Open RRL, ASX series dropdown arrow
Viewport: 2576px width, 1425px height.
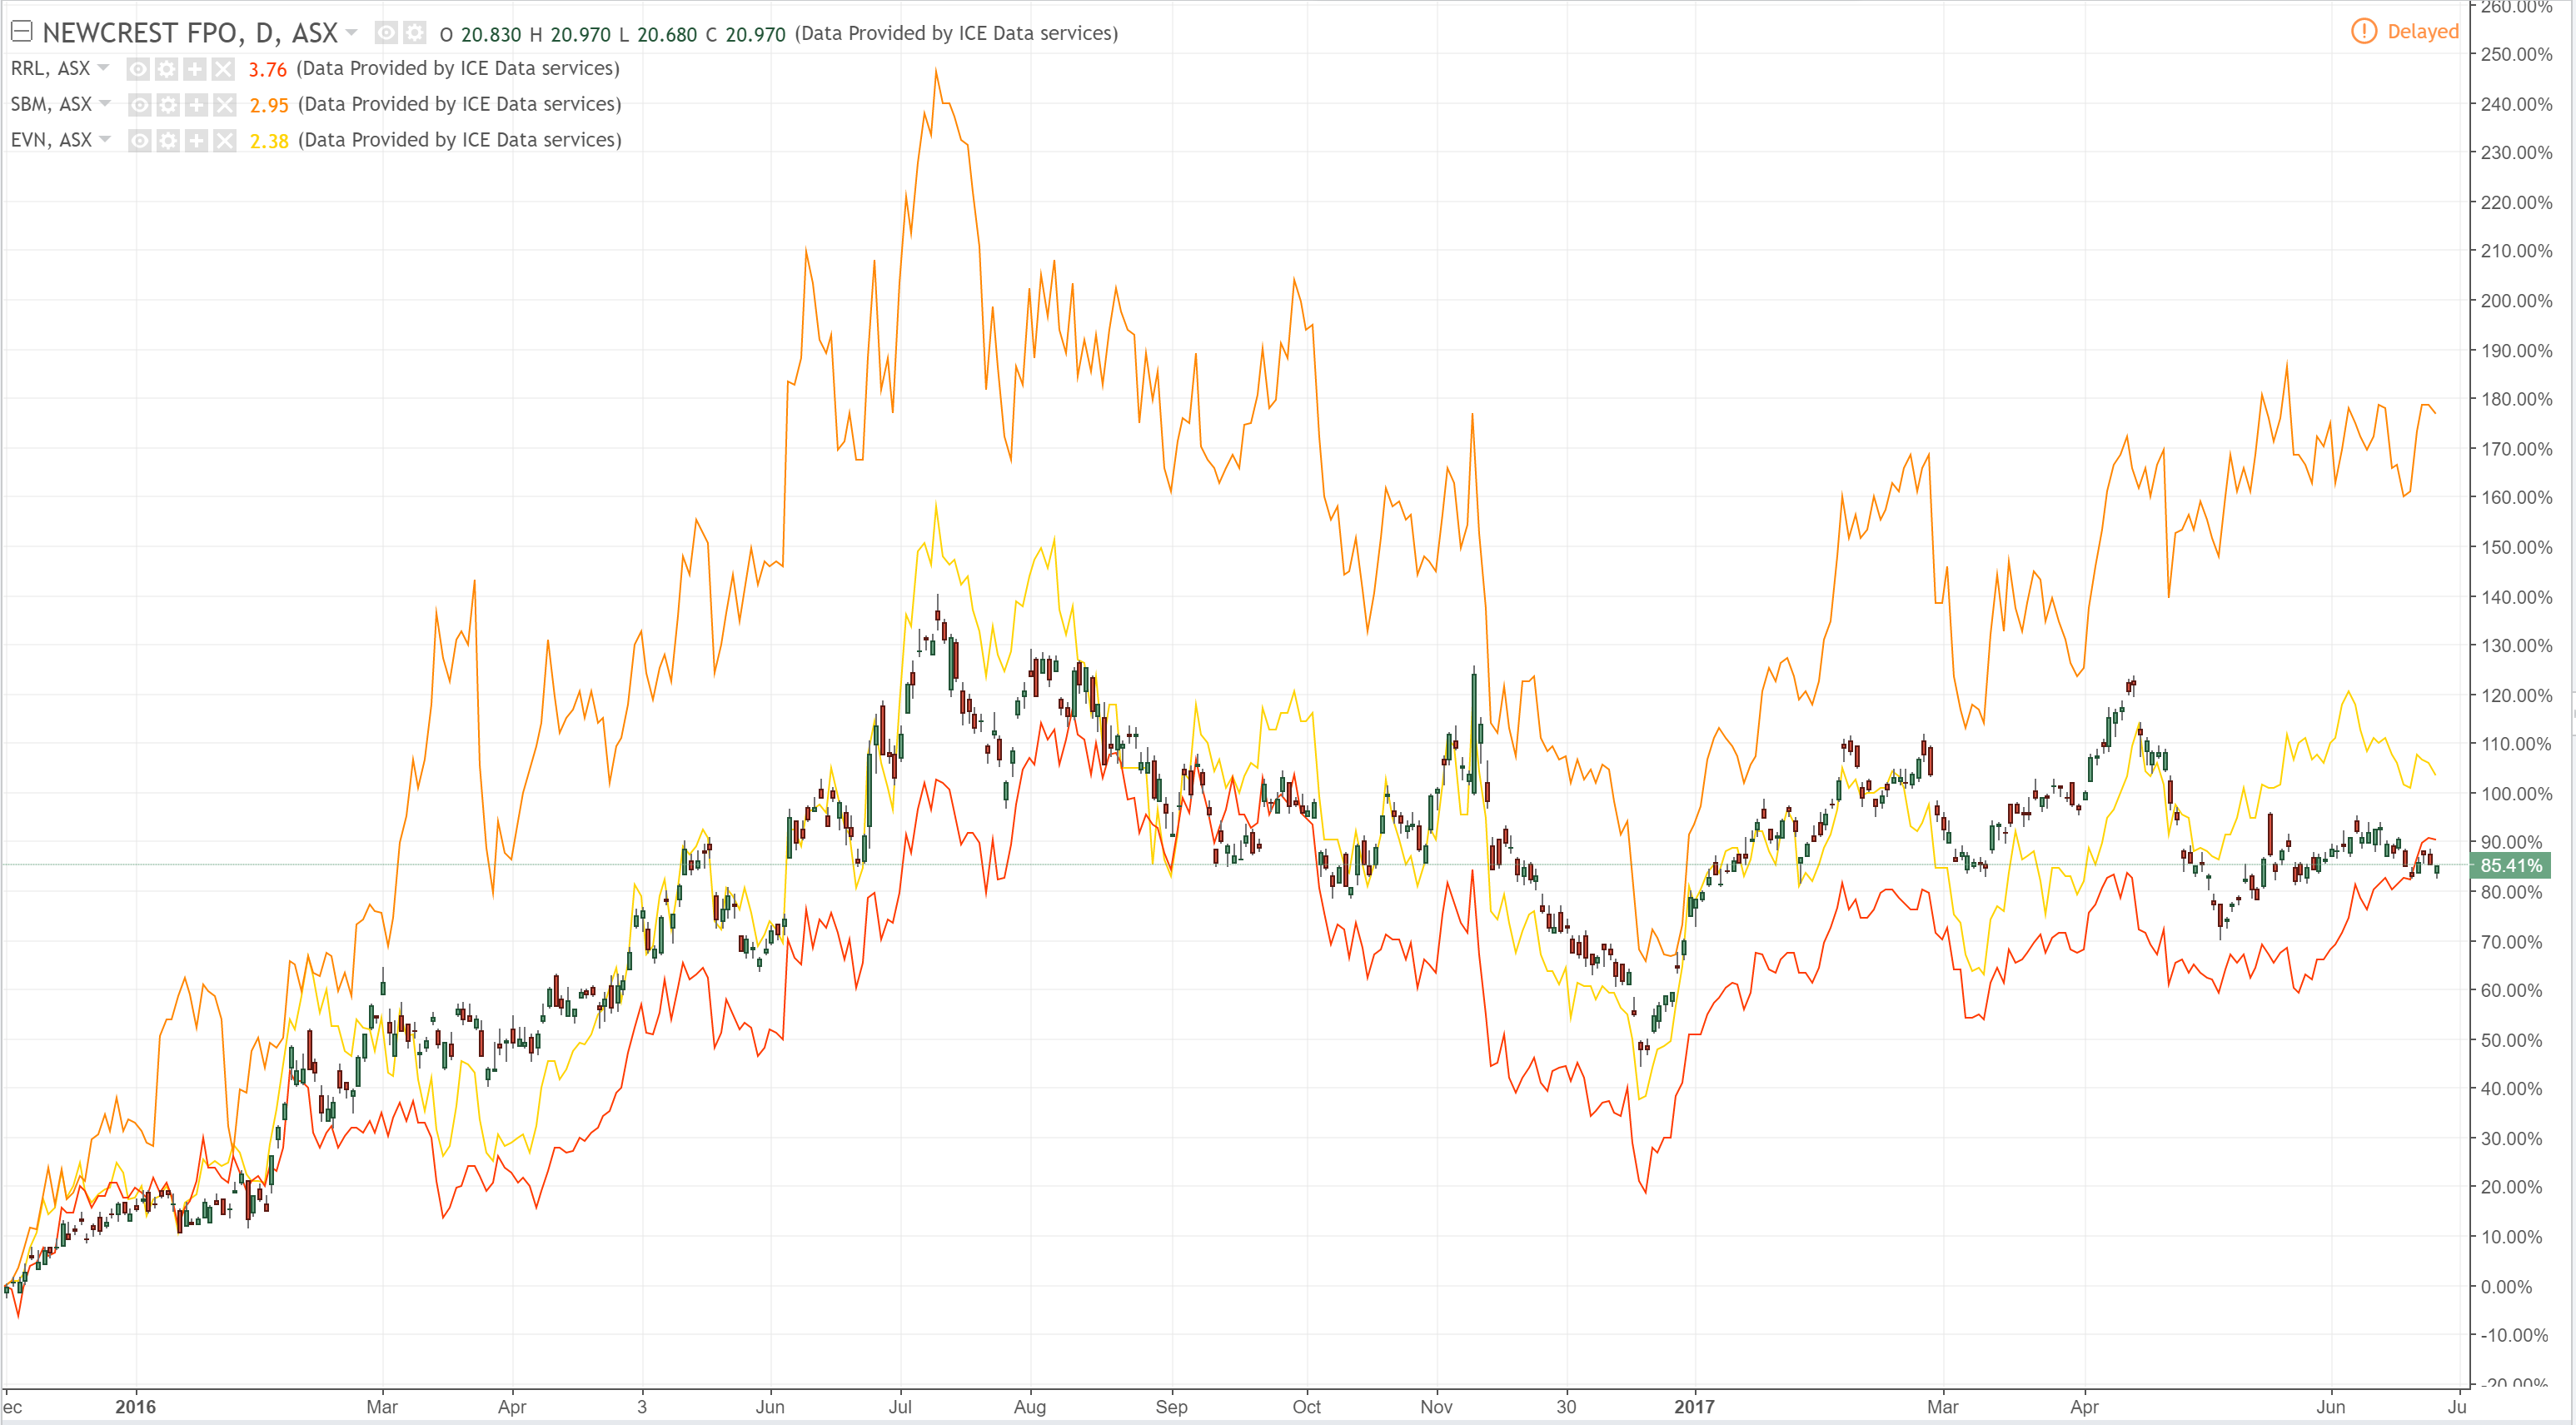[104, 68]
